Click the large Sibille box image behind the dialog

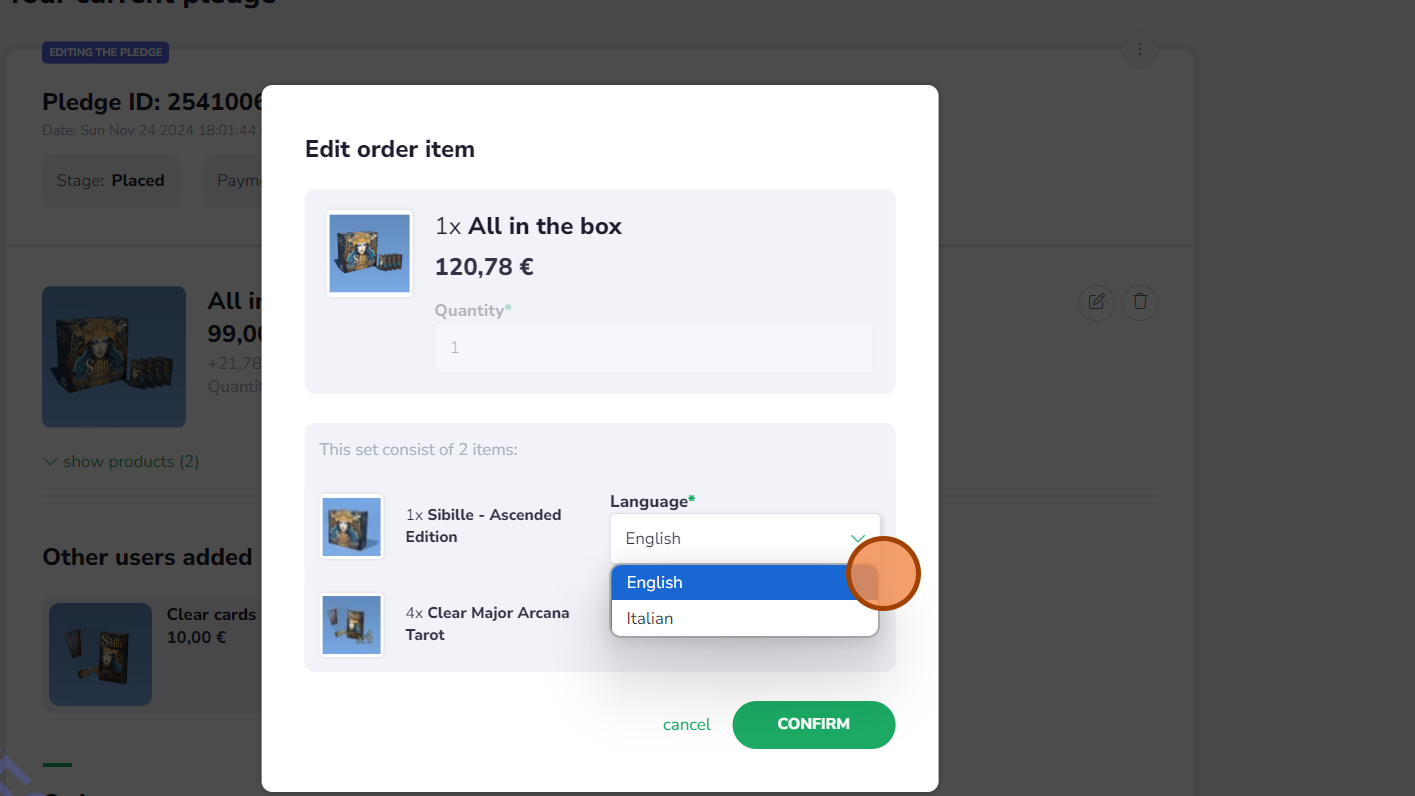coord(114,357)
